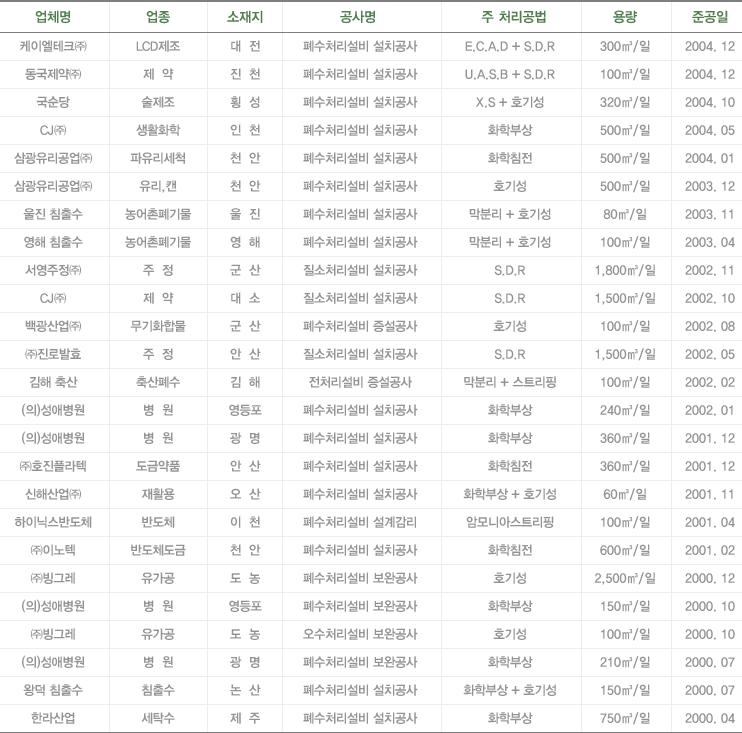Click the 소재지 column header
The width and height of the screenshot is (742, 733).
tap(245, 17)
